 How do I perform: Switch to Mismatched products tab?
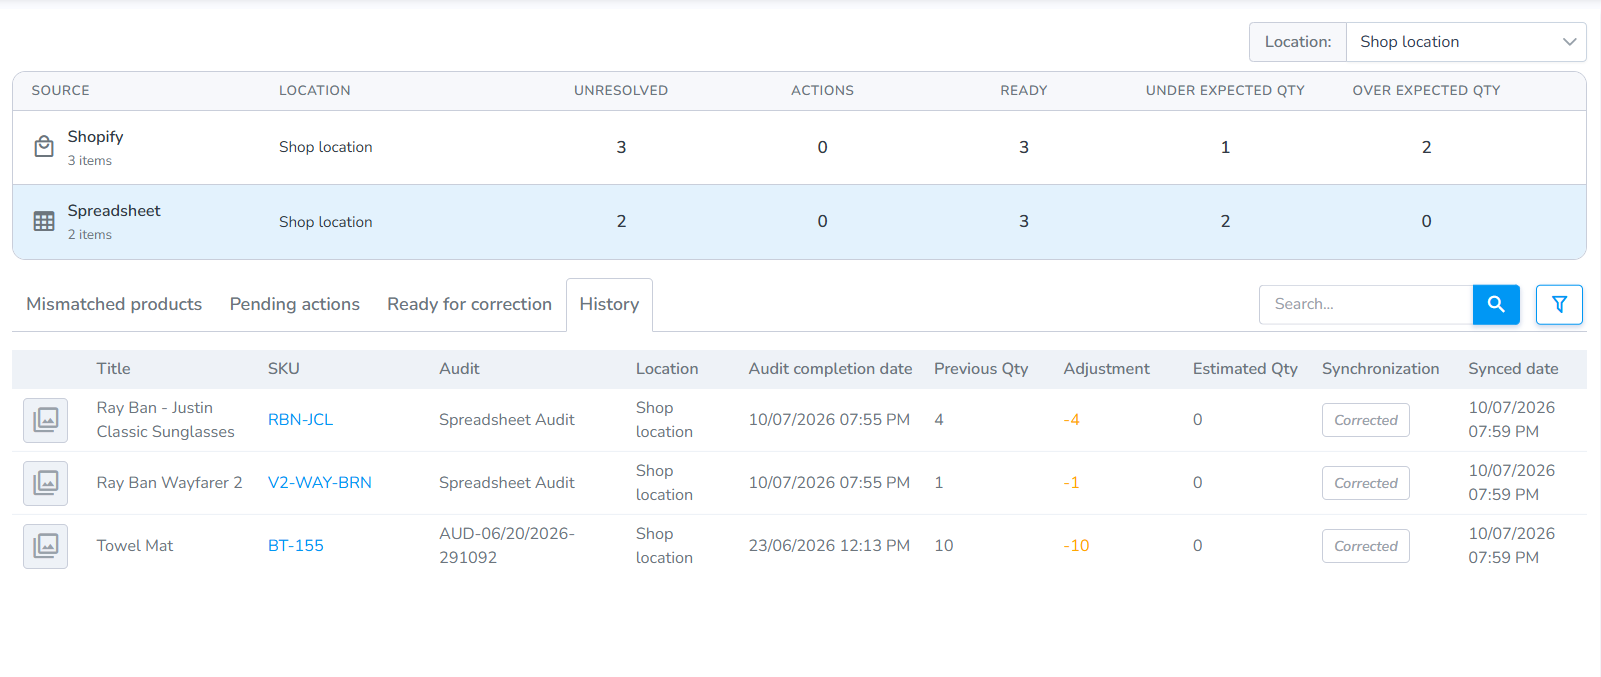[x=114, y=304]
